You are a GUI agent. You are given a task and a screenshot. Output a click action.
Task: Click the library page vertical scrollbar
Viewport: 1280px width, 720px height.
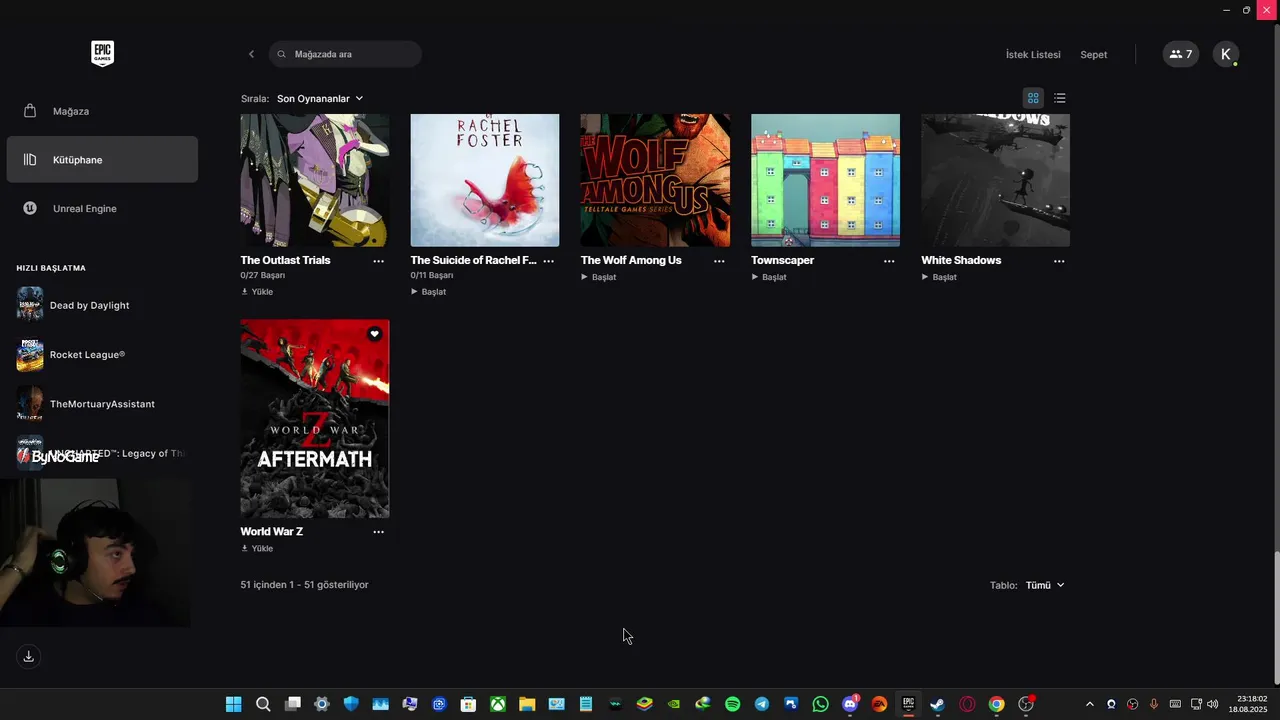click(x=1275, y=618)
